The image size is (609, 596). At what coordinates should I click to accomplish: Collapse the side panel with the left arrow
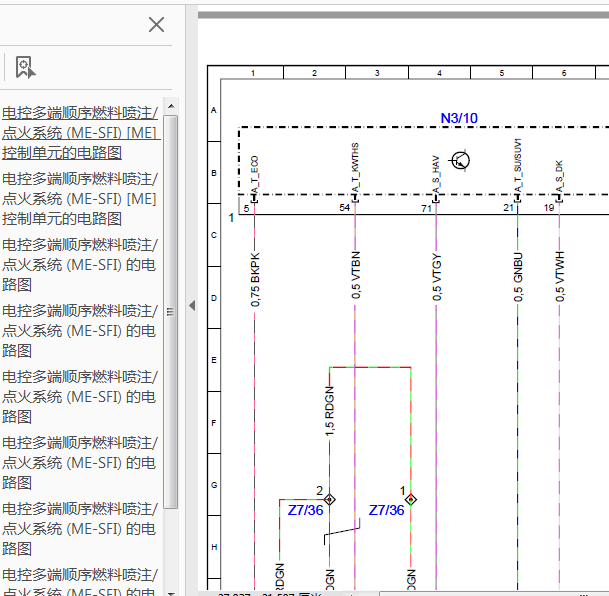click(x=192, y=305)
